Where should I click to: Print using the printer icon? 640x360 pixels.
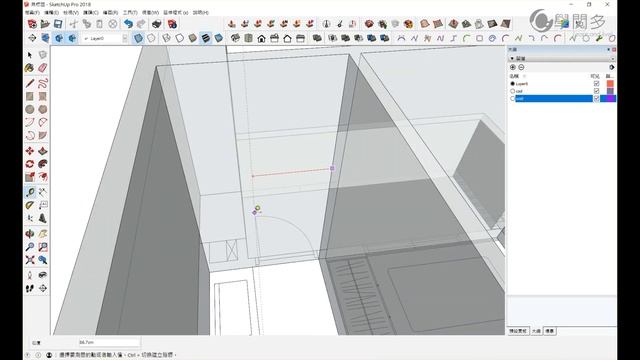(x=156, y=24)
